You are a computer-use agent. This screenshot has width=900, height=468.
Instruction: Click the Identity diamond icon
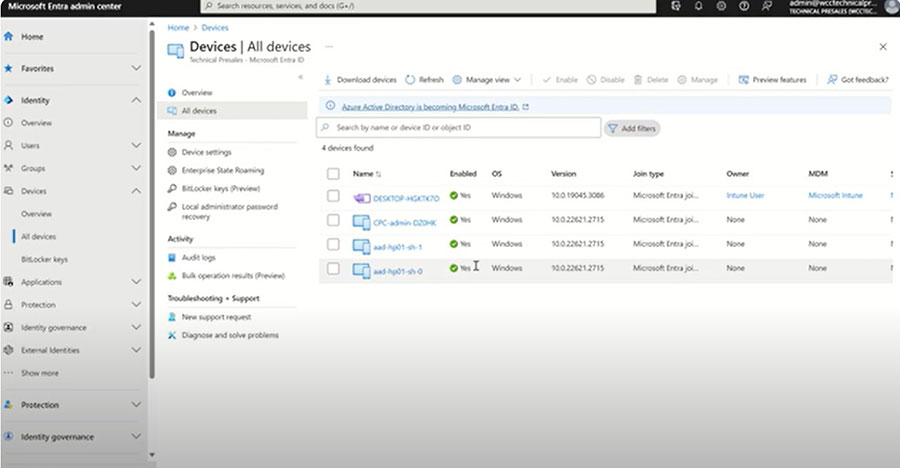pyautogui.click(x=9, y=100)
